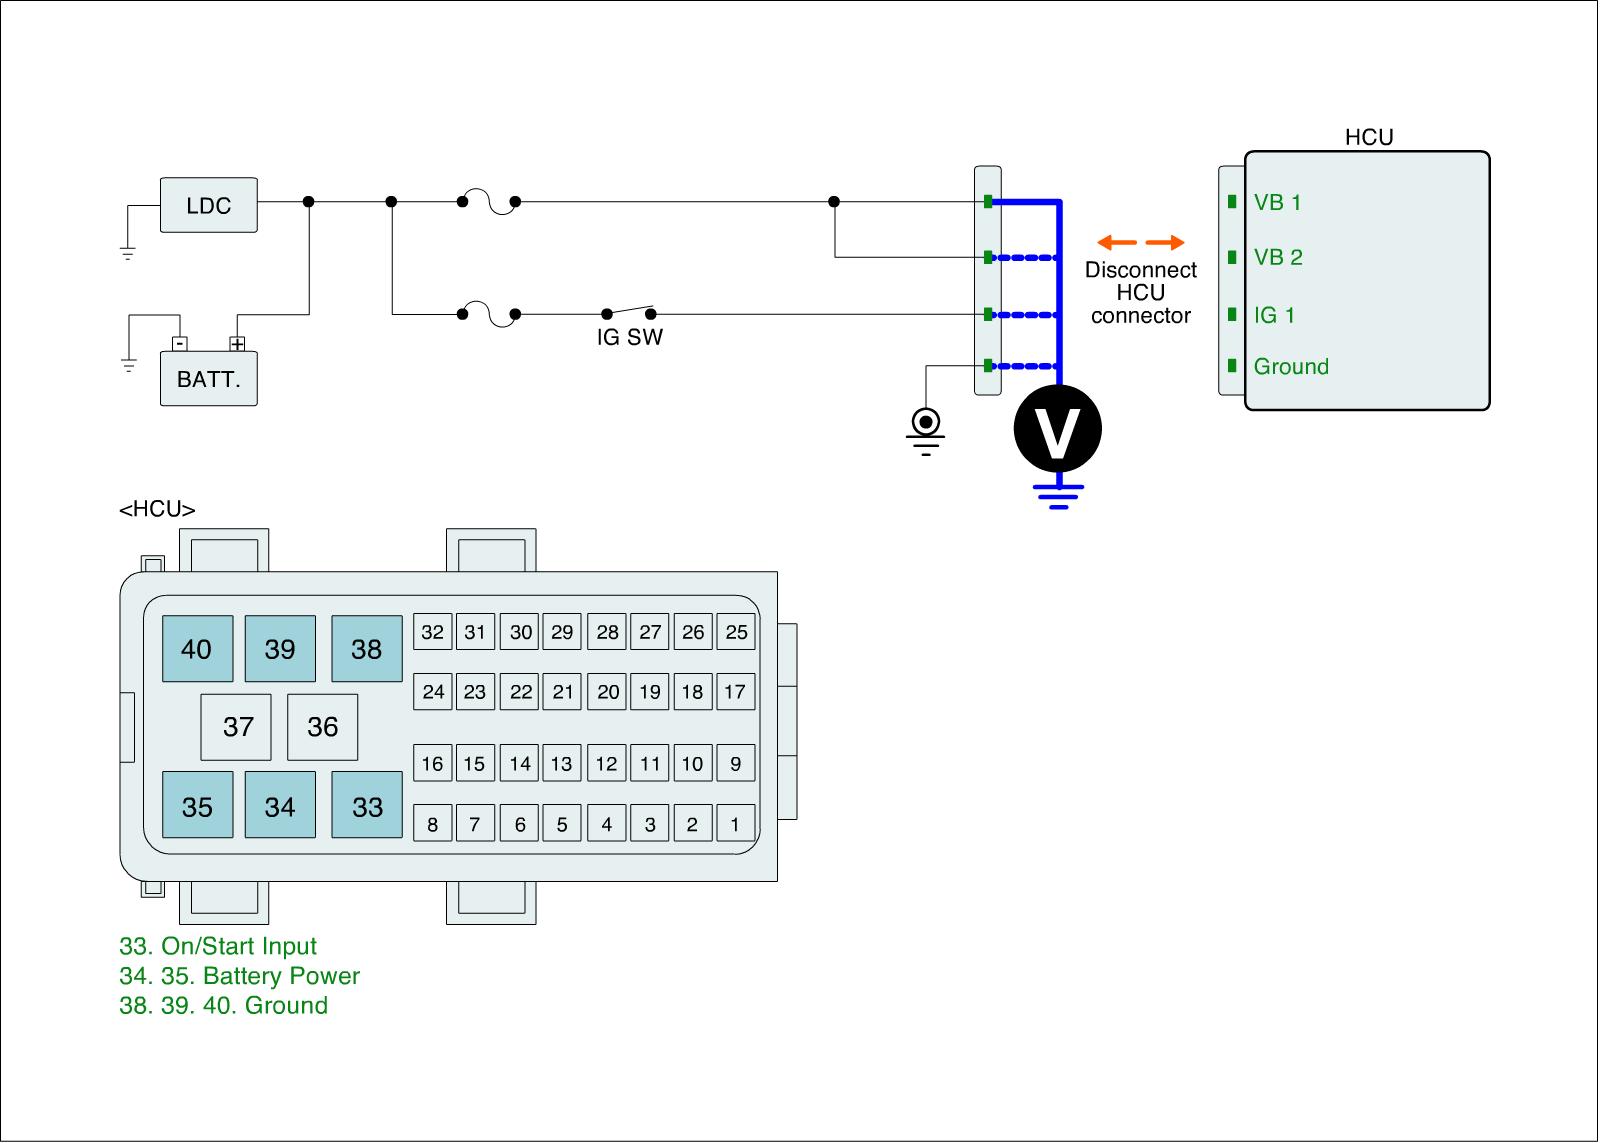
Task: Select connector pin 33
Action: [x=367, y=806]
